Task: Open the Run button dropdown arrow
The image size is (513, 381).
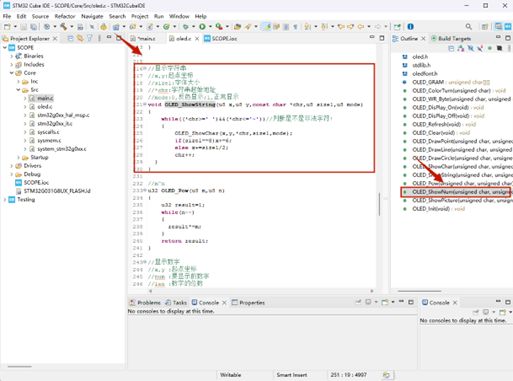Action: point(210,26)
